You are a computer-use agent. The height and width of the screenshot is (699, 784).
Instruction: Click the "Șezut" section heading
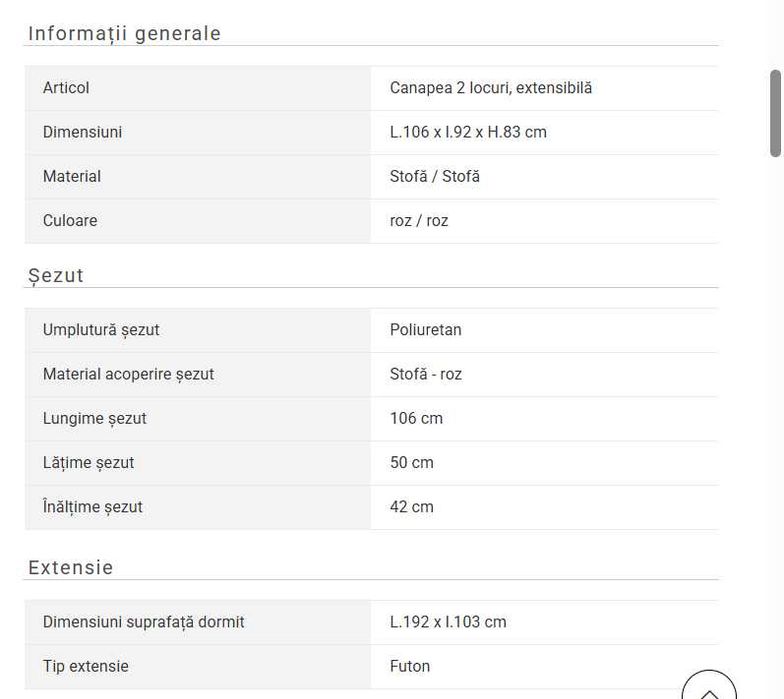[56, 276]
